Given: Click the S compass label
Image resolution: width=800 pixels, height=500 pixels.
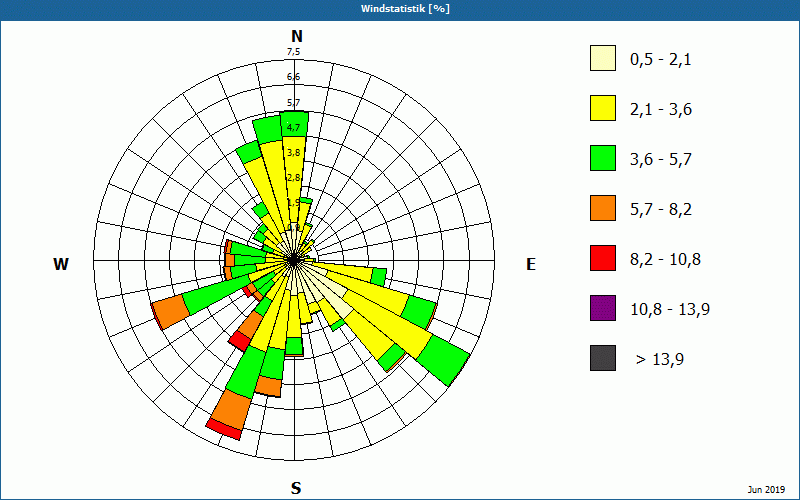Looking at the screenshot, I should point(296,488).
